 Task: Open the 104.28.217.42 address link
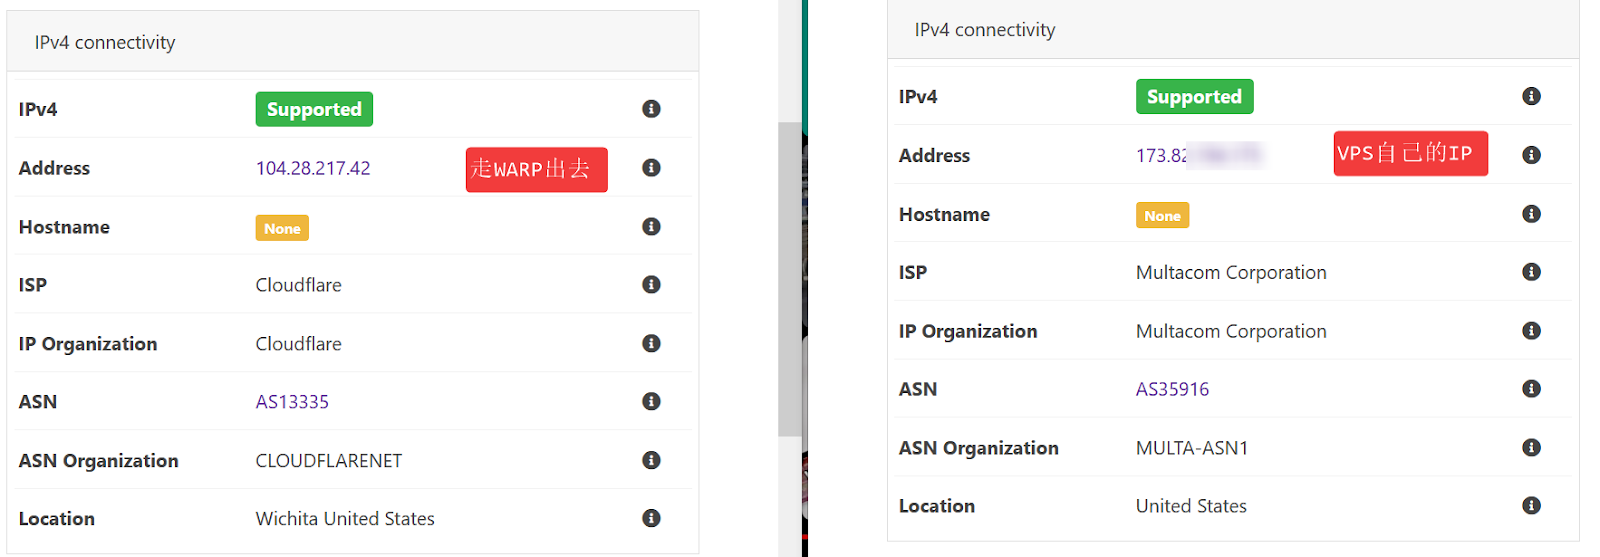(x=313, y=168)
